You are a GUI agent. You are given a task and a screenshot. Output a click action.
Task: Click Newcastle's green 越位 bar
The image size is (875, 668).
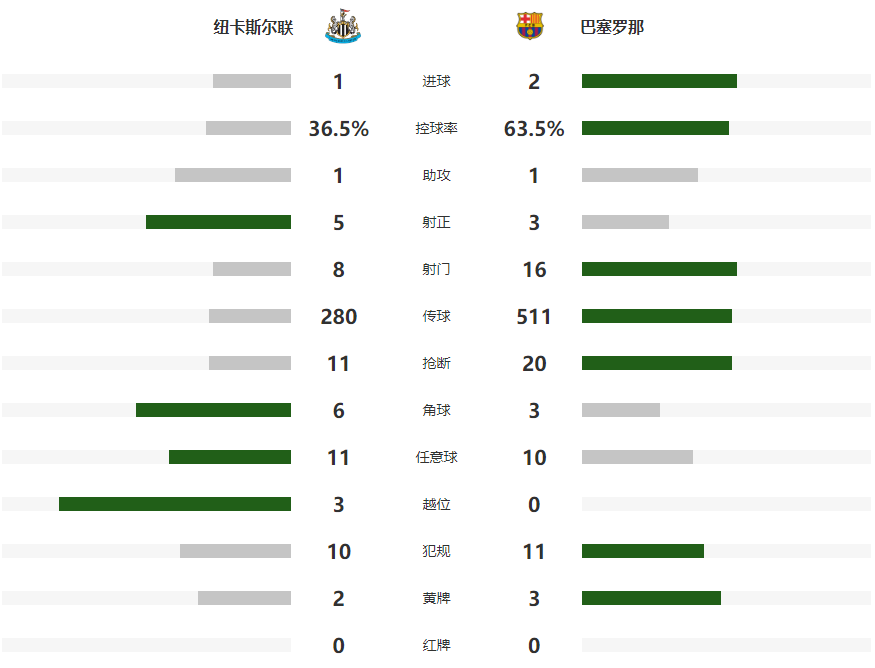pyautogui.click(x=175, y=504)
